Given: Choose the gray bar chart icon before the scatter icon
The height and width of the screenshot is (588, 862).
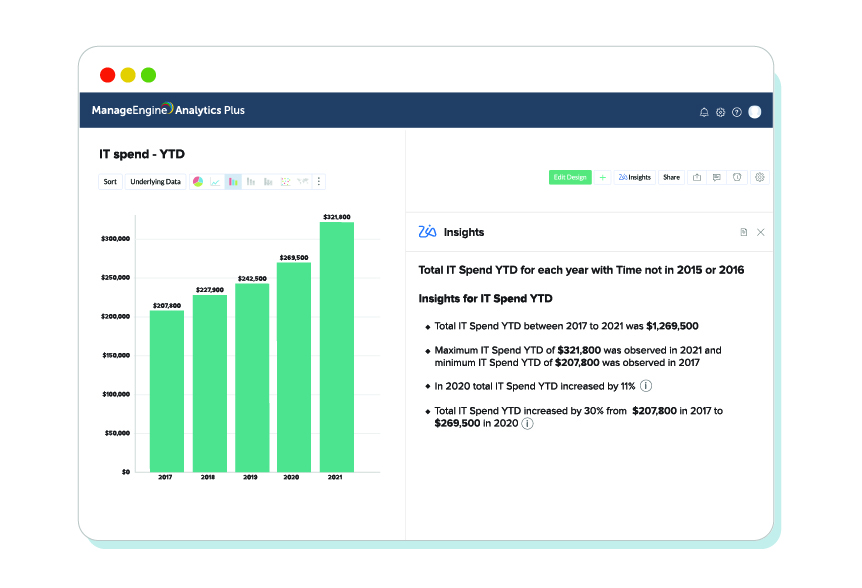Looking at the screenshot, I should [268, 181].
